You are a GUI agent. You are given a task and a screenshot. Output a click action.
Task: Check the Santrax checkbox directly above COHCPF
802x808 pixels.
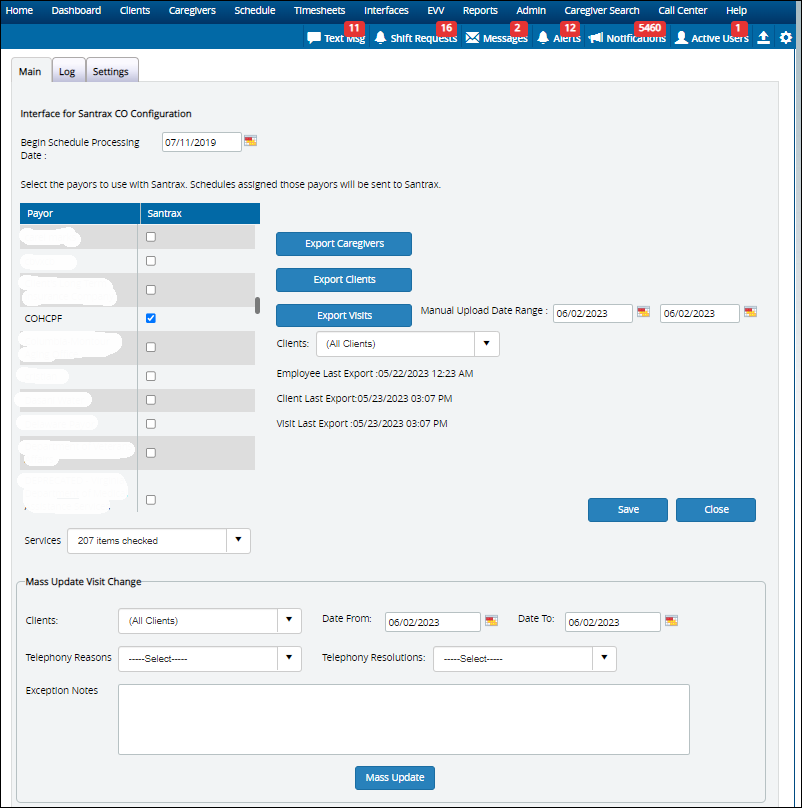point(151,290)
